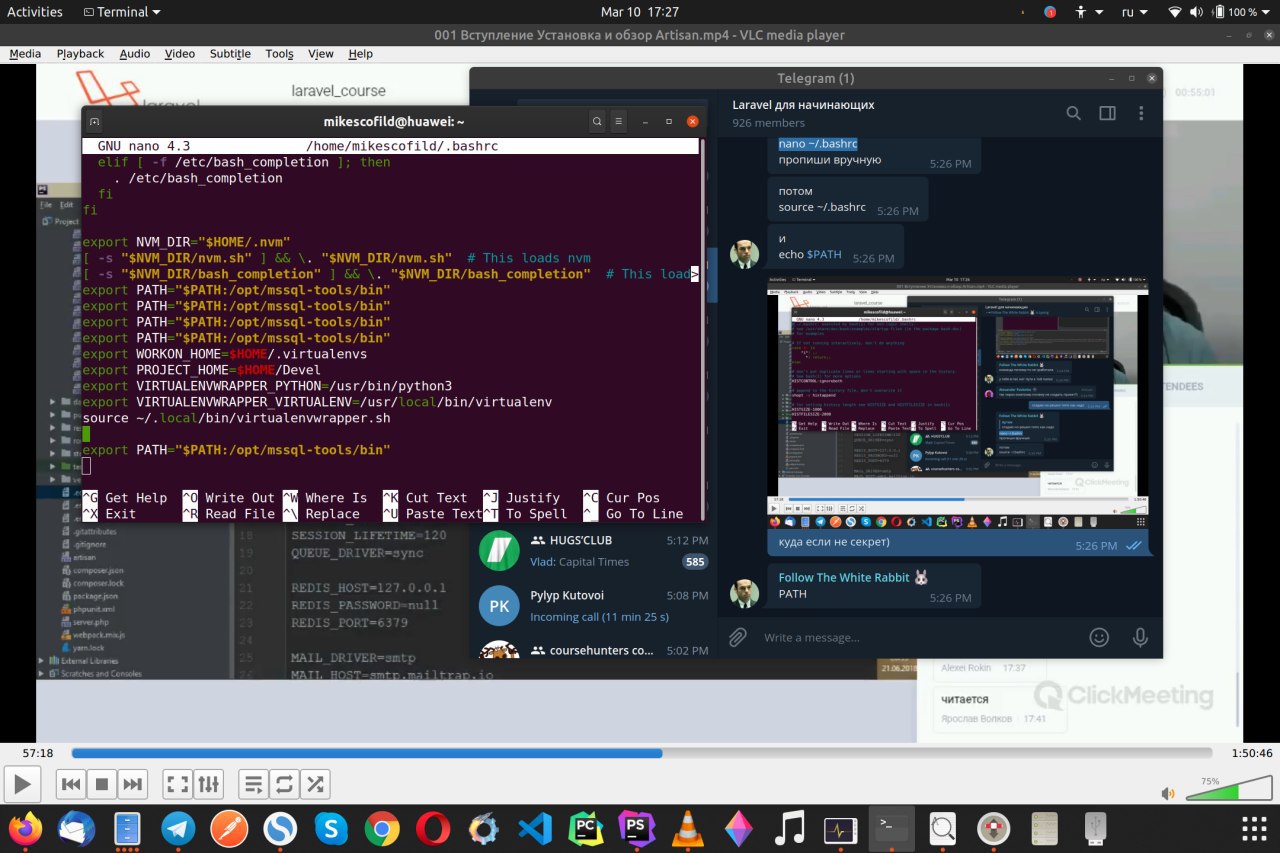This screenshot has width=1280, height=853.
Task: Open the ru keyboard layout menu
Action: click(x=1132, y=12)
